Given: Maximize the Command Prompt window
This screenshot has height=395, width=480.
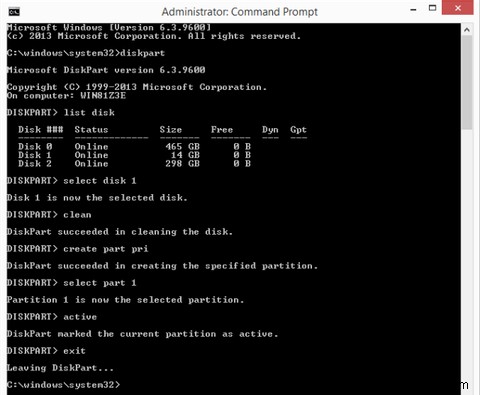Looking at the screenshot, I should tap(432, 8).
